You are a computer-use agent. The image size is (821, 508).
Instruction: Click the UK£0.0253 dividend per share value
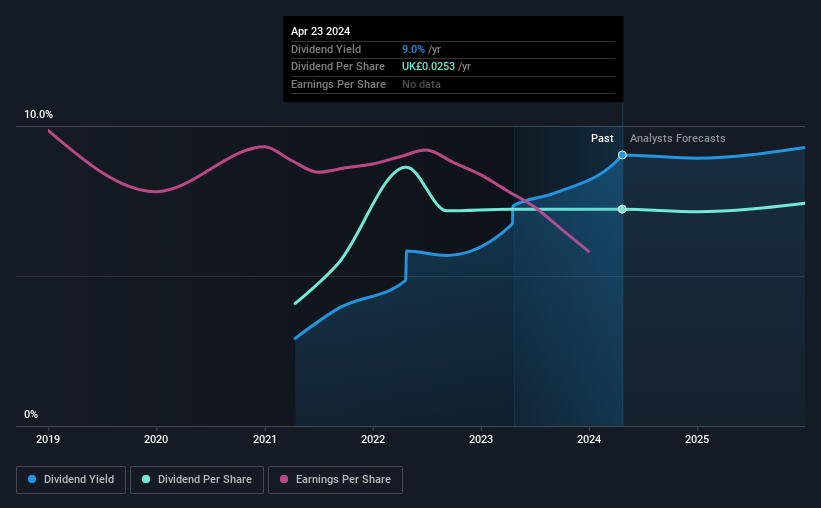click(428, 67)
